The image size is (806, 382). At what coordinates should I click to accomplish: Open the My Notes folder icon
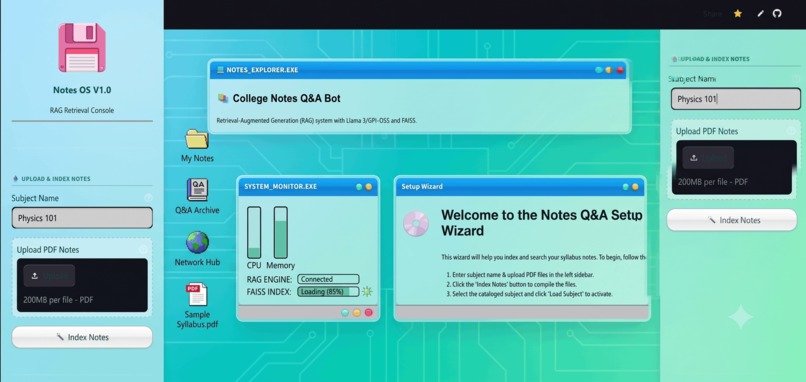[197, 139]
